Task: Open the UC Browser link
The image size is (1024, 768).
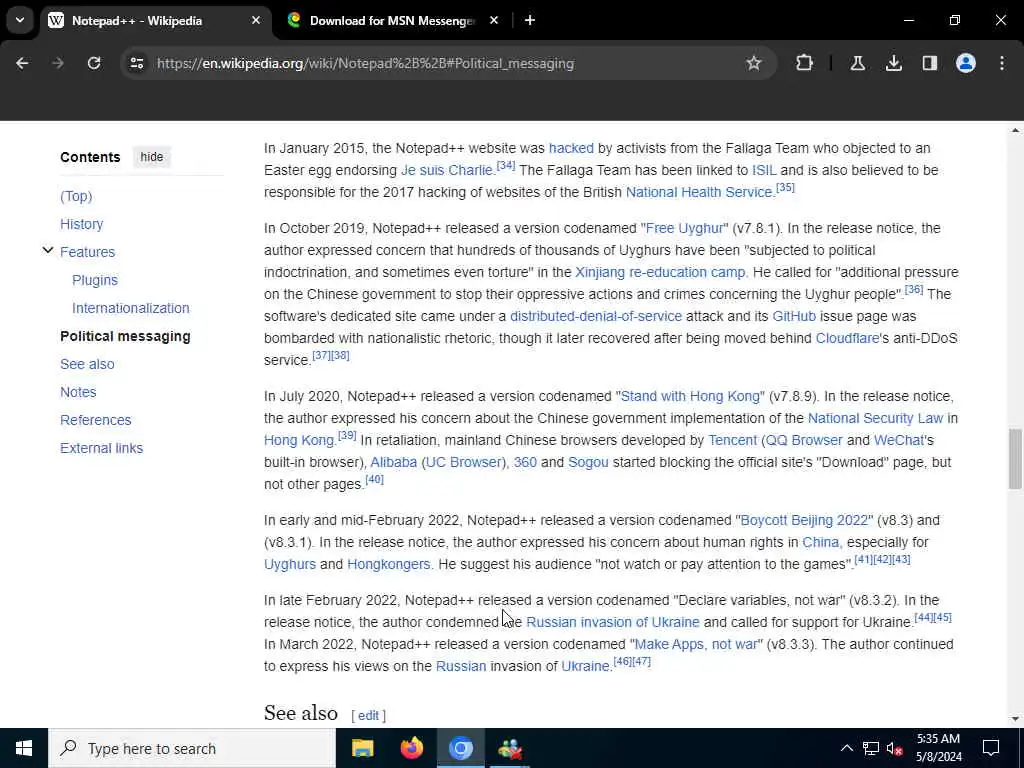Action: pyautogui.click(x=464, y=462)
